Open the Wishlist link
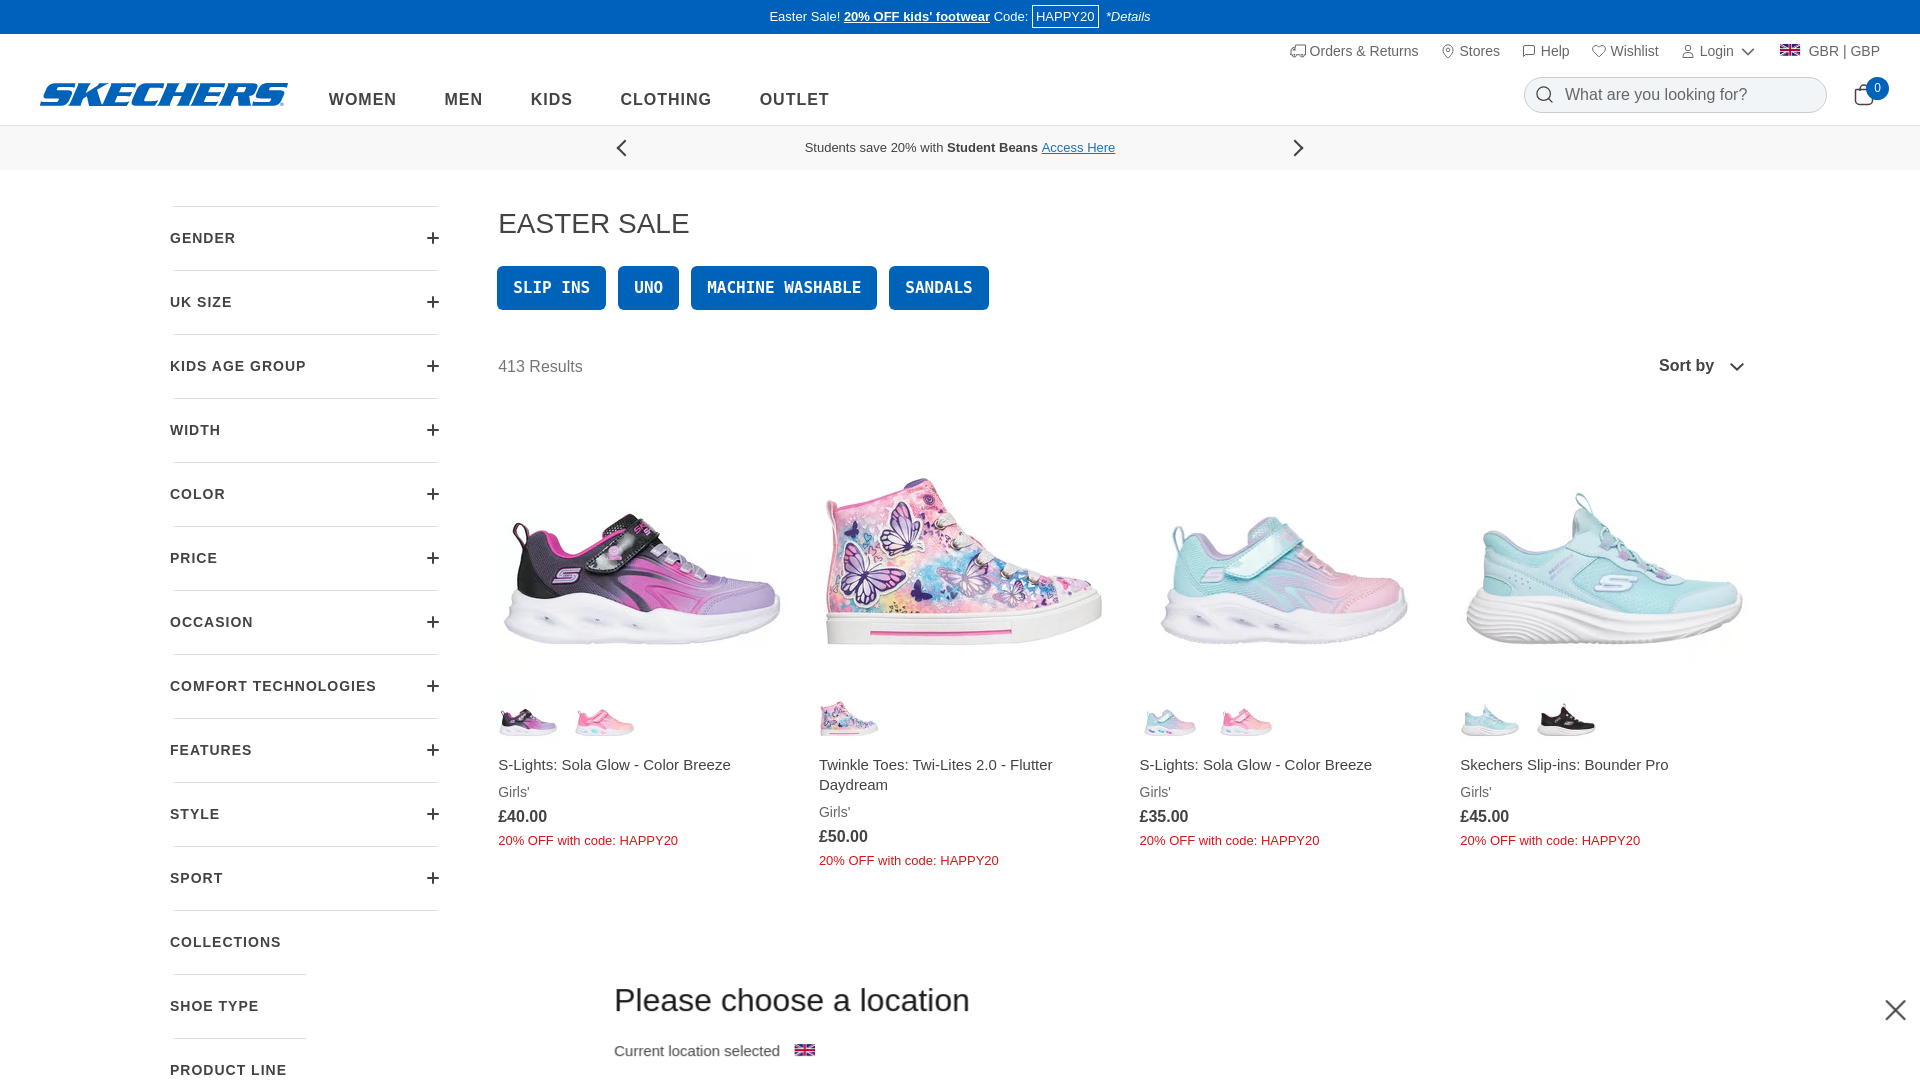 tap(1625, 51)
